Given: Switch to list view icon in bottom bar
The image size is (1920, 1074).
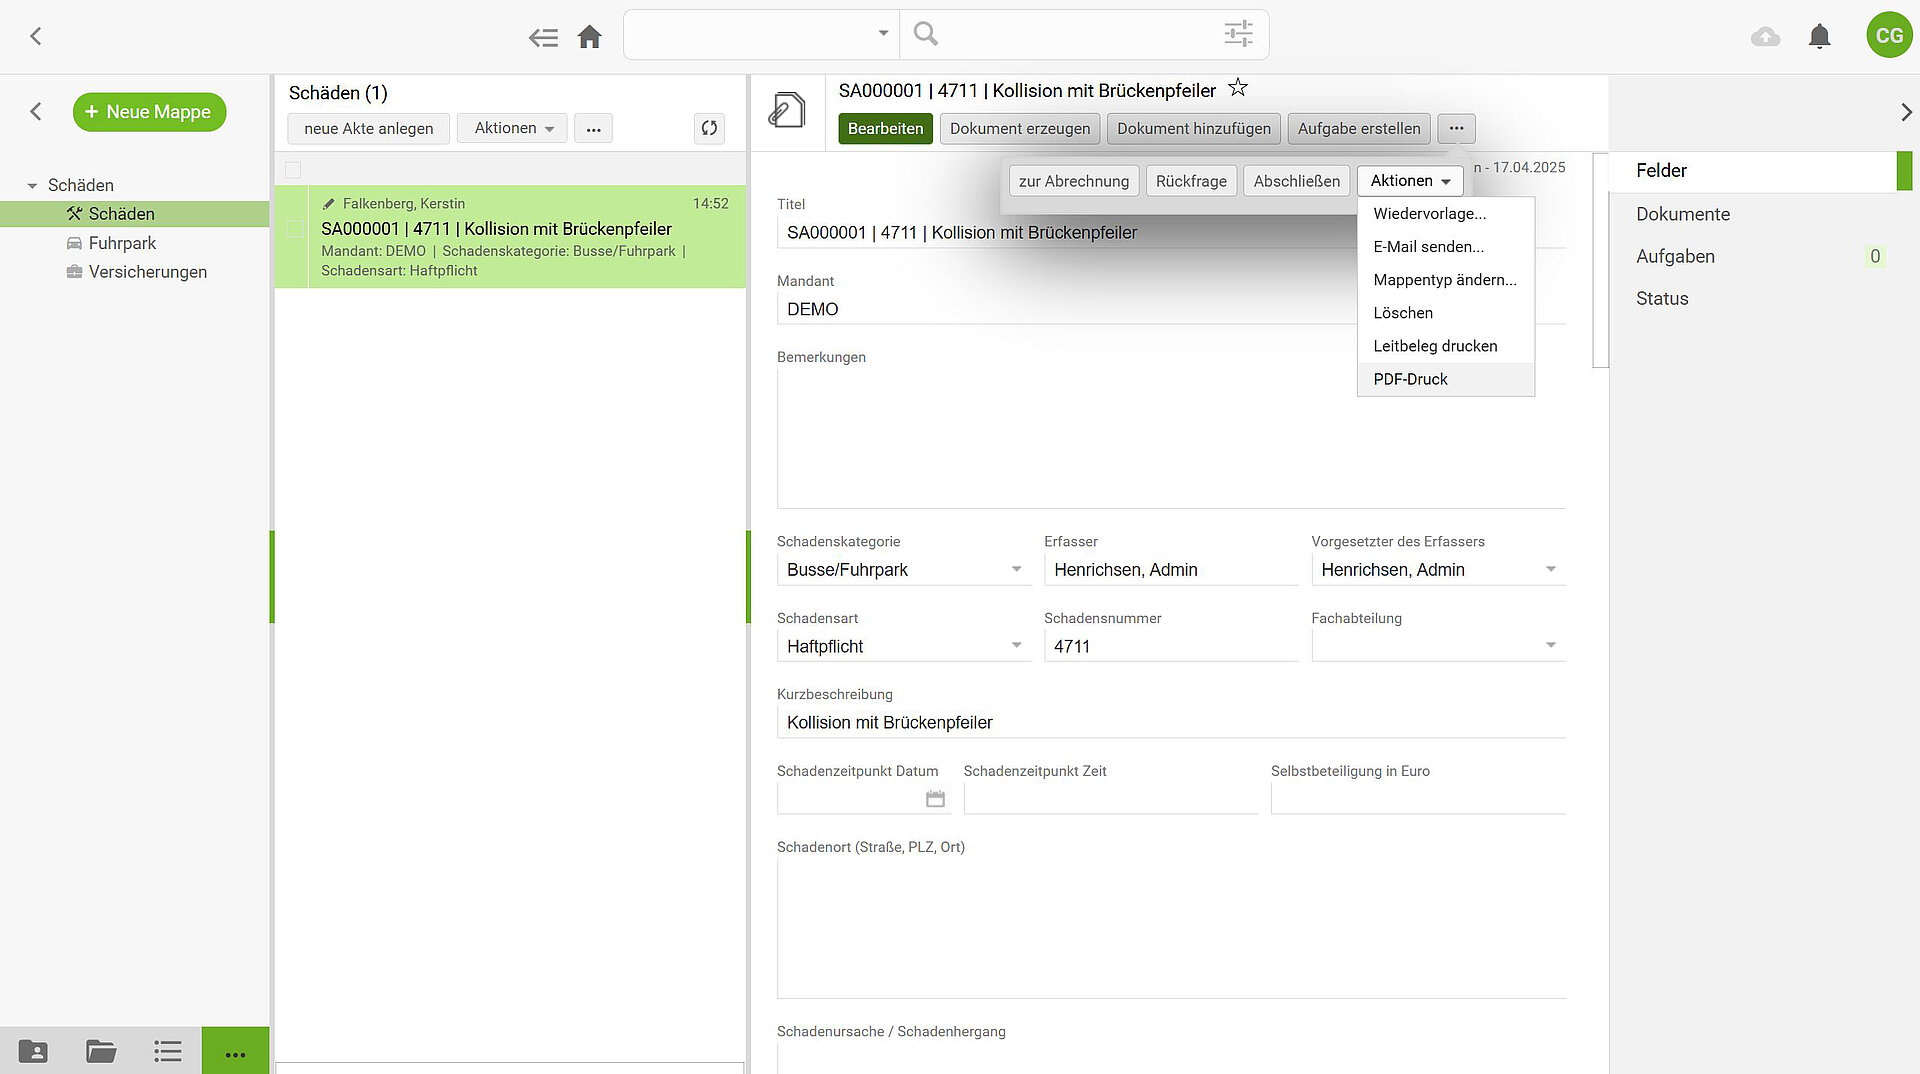Looking at the screenshot, I should [x=168, y=1051].
